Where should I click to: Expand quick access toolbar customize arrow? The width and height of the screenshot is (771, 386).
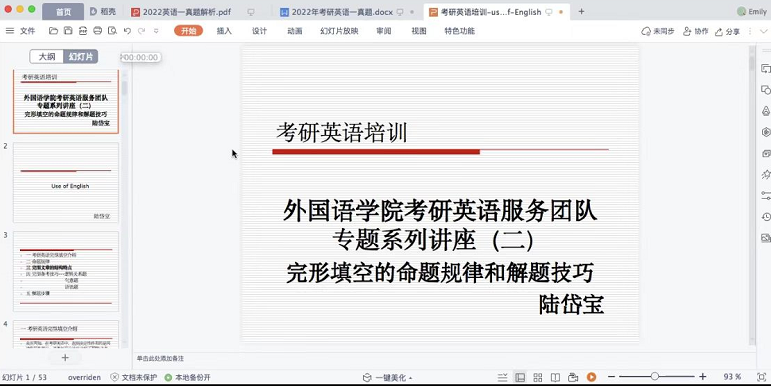coord(156,31)
